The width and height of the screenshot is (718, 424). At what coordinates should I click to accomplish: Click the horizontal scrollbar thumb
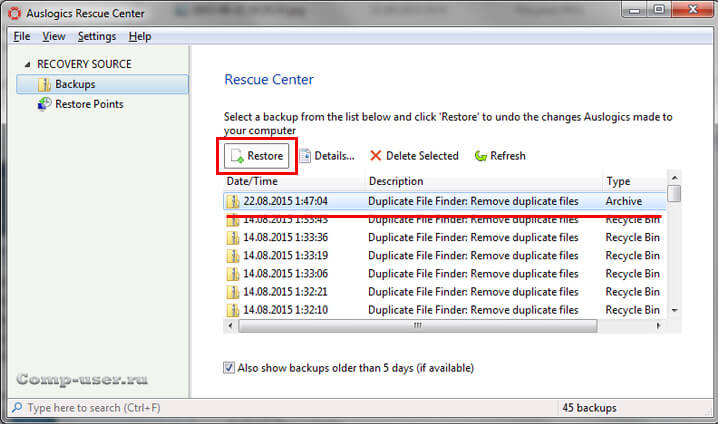418,326
